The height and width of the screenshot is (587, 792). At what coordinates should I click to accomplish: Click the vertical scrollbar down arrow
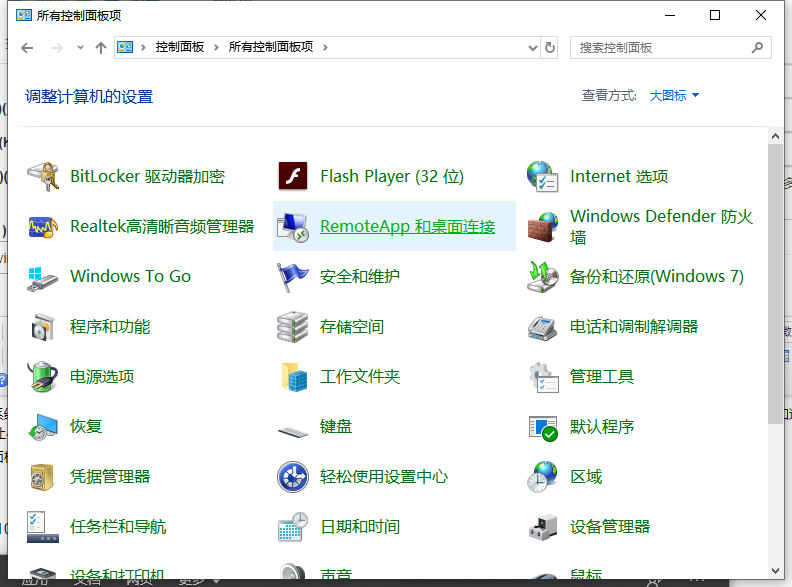(776, 570)
